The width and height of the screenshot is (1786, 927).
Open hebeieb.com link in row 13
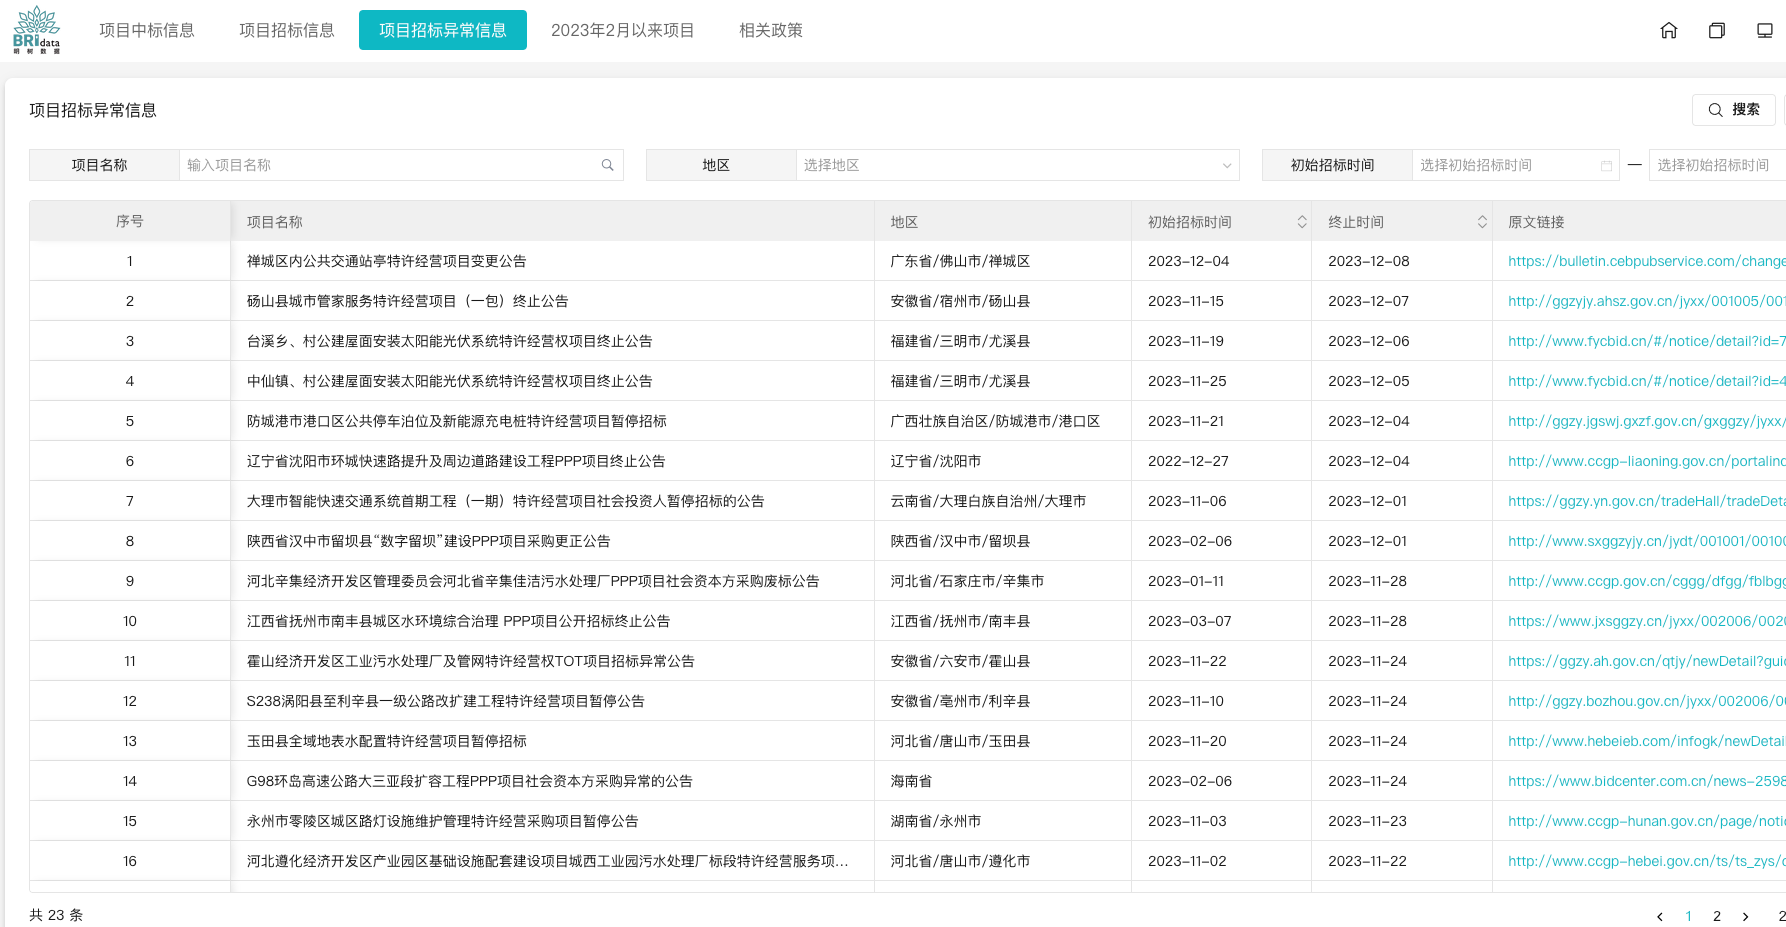pyautogui.click(x=1646, y=741)
